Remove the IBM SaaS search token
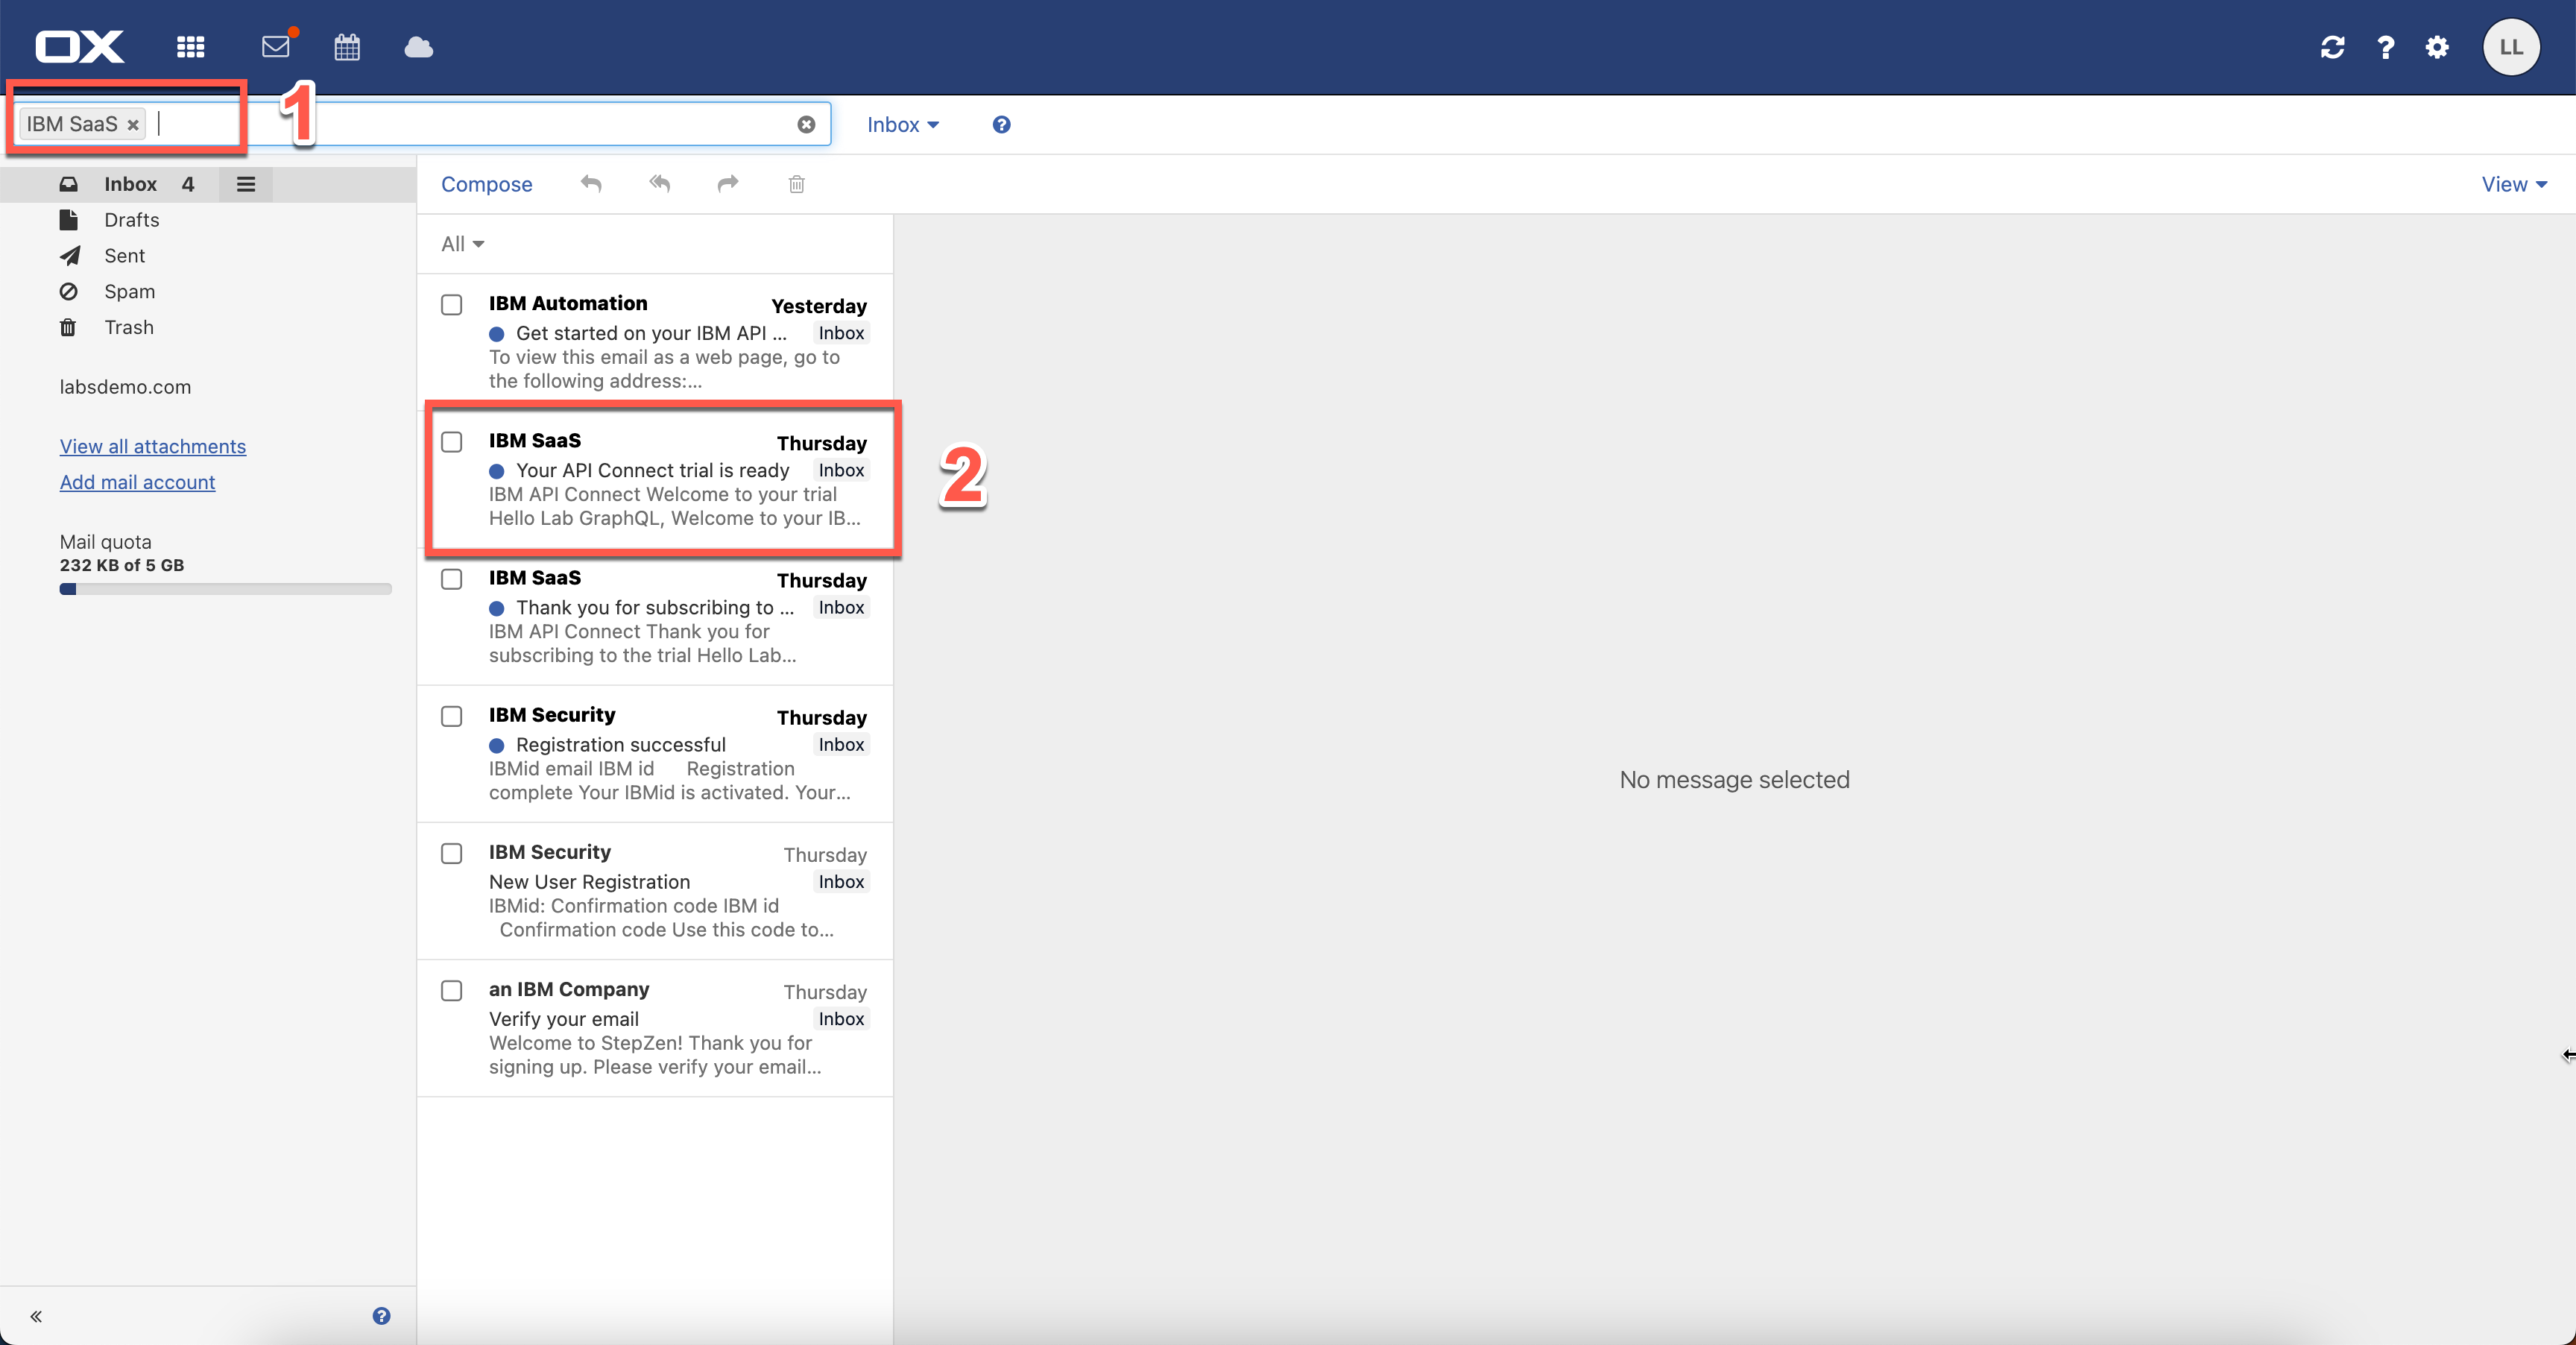 (x=132, y=125)
